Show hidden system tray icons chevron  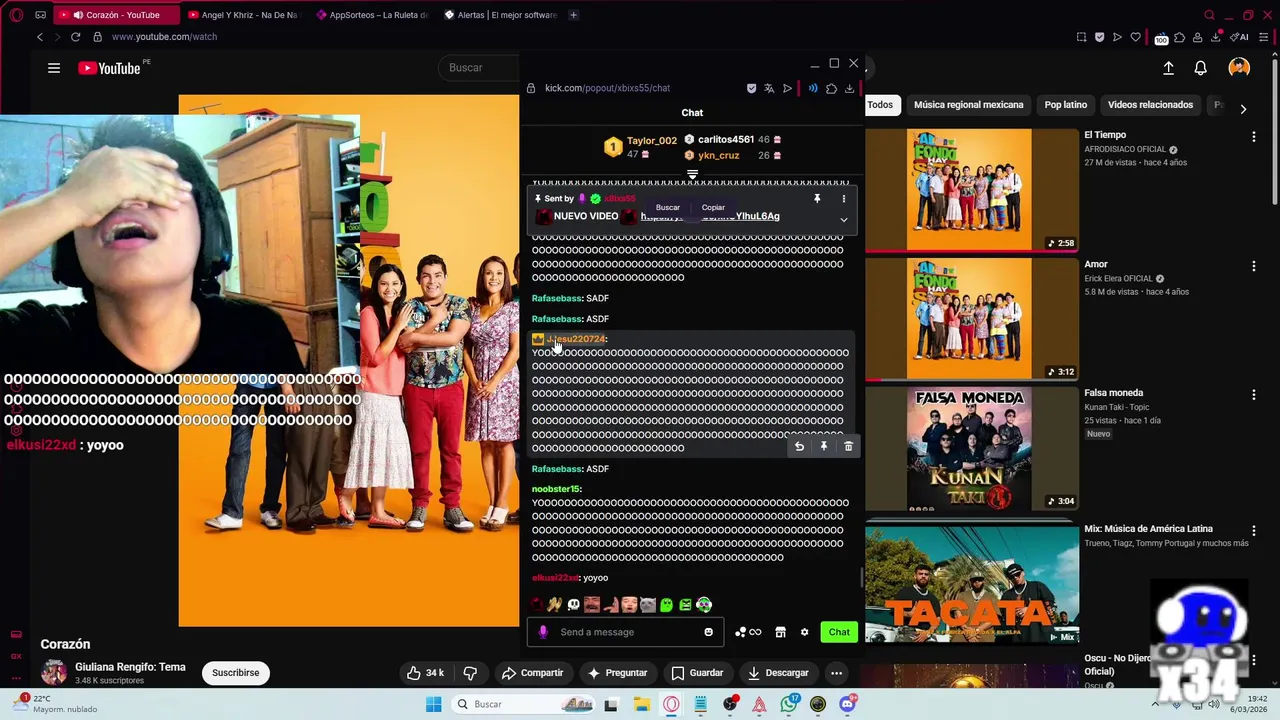coord(1155,704)
